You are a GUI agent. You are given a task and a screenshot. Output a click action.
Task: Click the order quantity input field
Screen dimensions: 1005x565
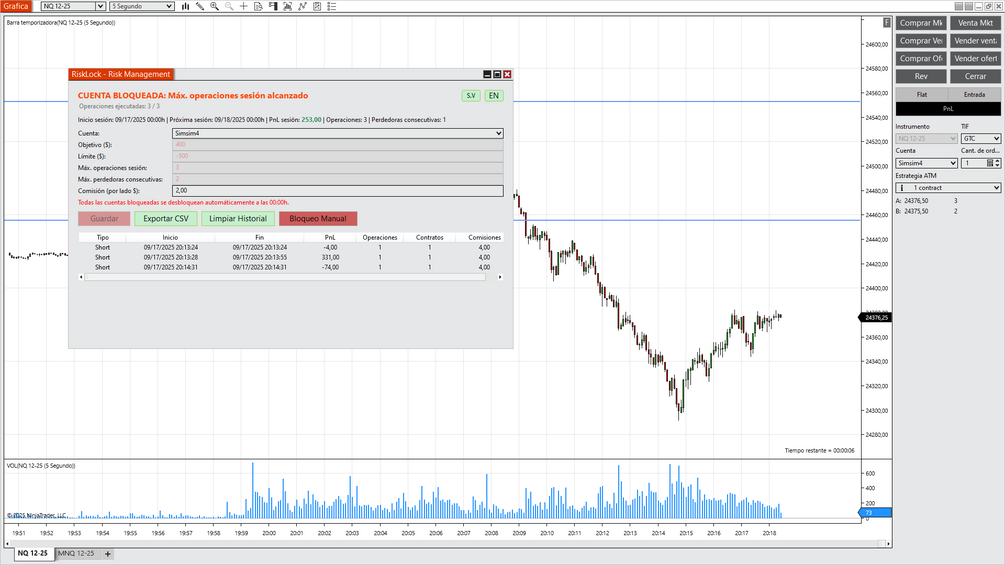click(x=972, y=163)
